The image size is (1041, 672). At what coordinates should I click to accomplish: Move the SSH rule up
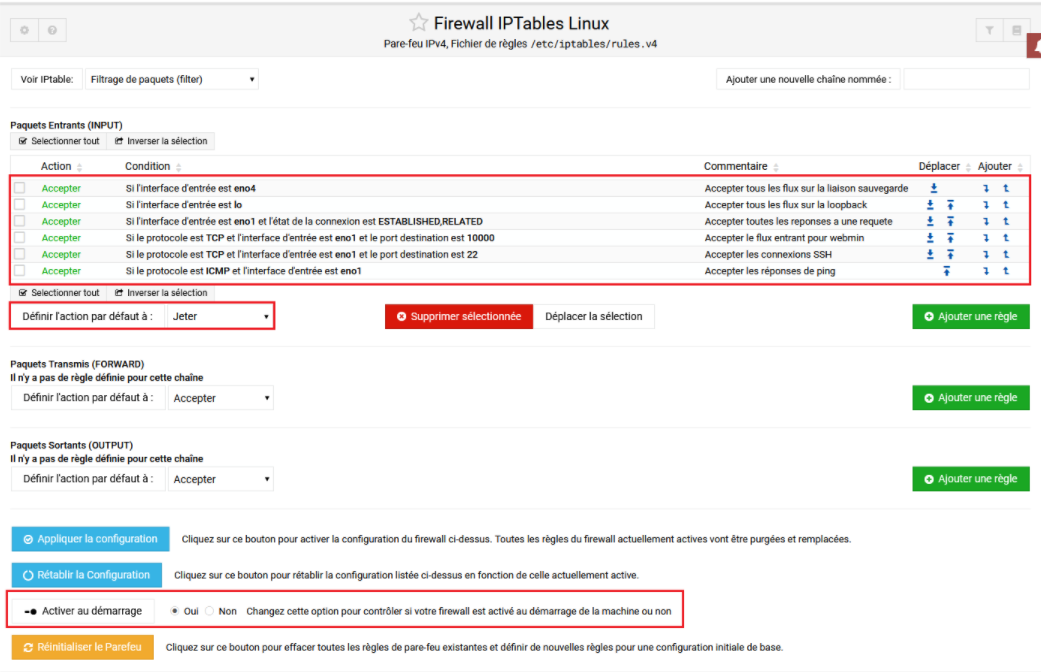tap(948, 254)
